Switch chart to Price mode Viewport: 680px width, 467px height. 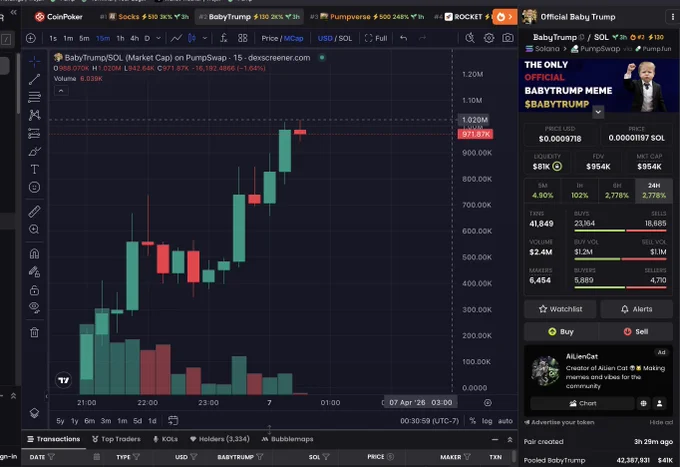tap(269, 38)
